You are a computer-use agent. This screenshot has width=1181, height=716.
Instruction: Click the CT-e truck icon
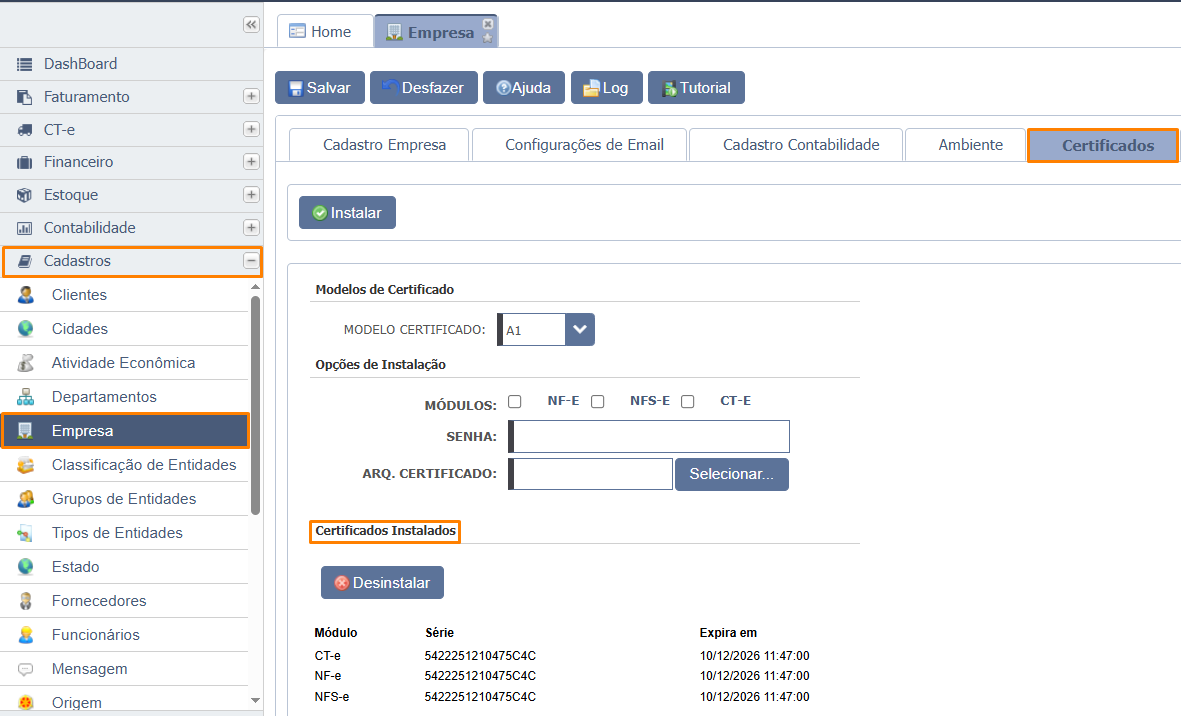tap(25, 130)
